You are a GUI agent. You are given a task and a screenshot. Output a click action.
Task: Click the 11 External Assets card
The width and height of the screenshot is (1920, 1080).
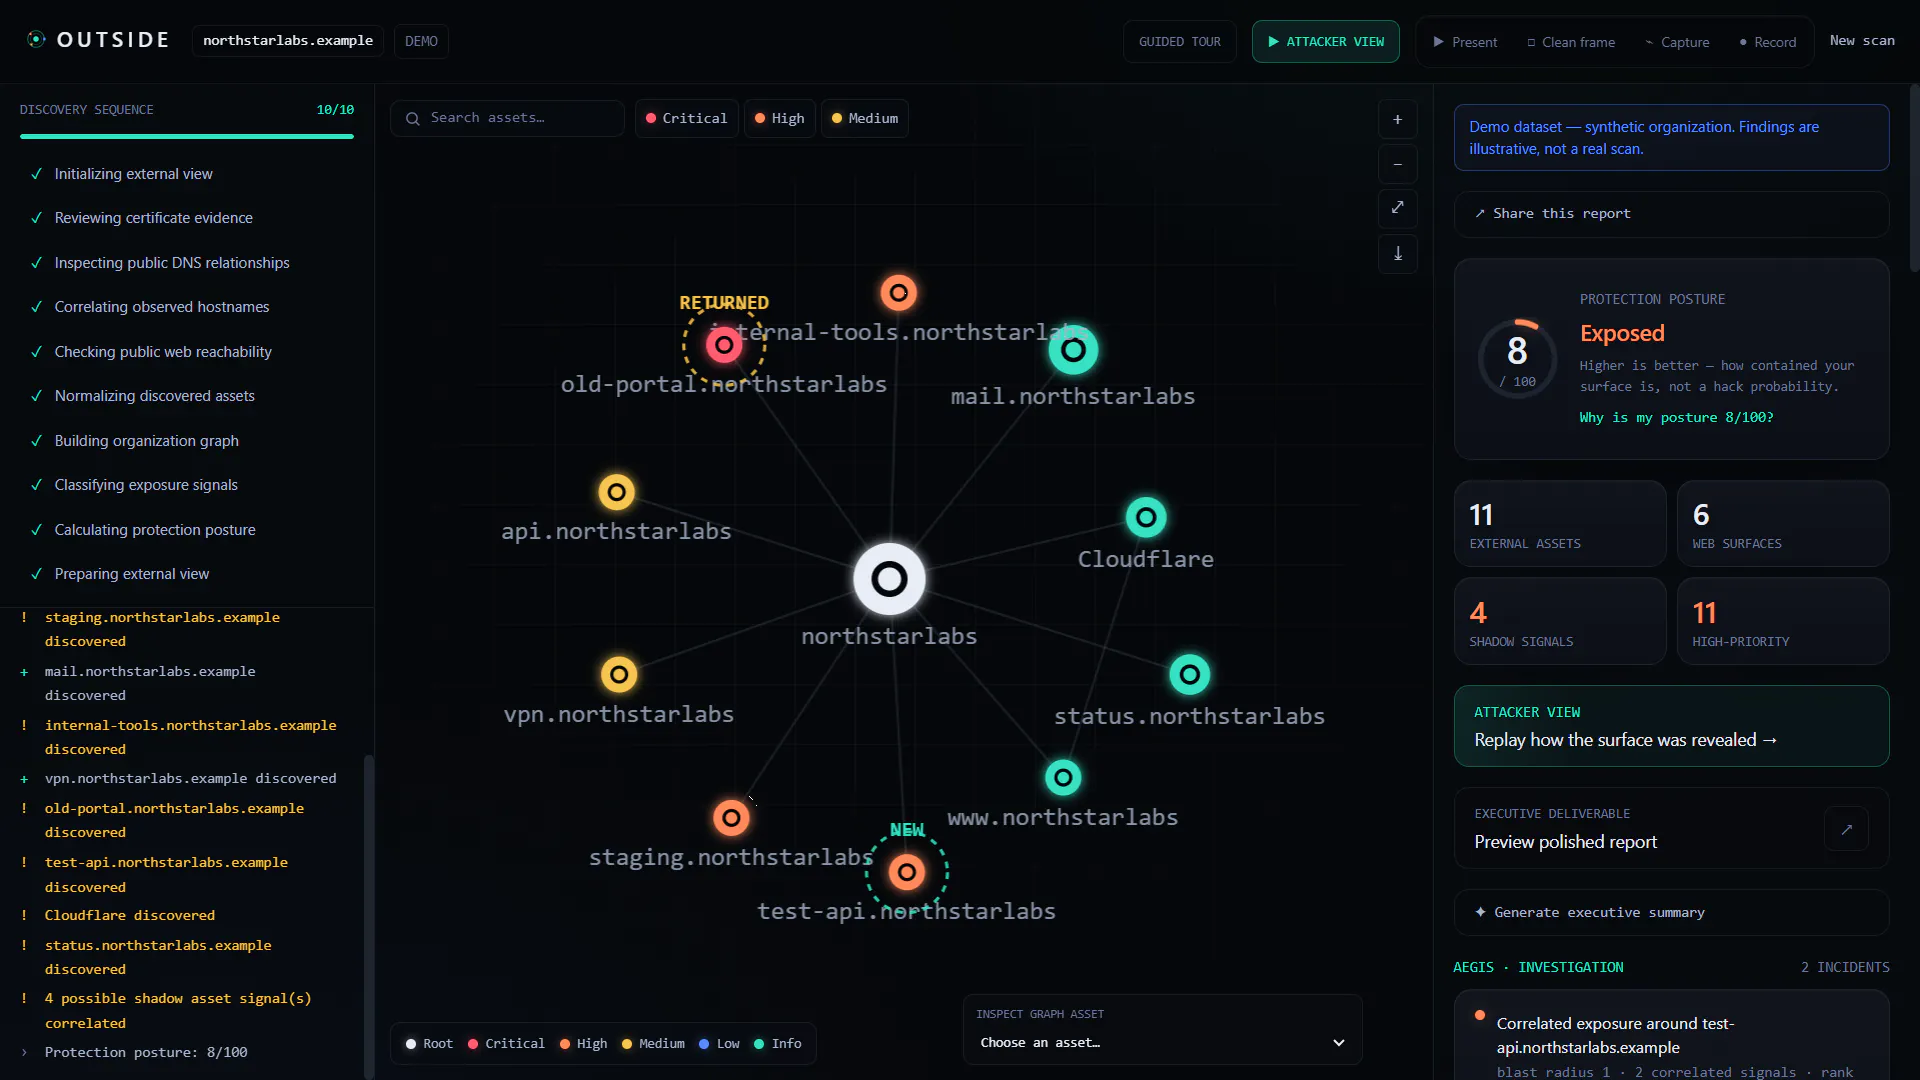pos(1560,524)
